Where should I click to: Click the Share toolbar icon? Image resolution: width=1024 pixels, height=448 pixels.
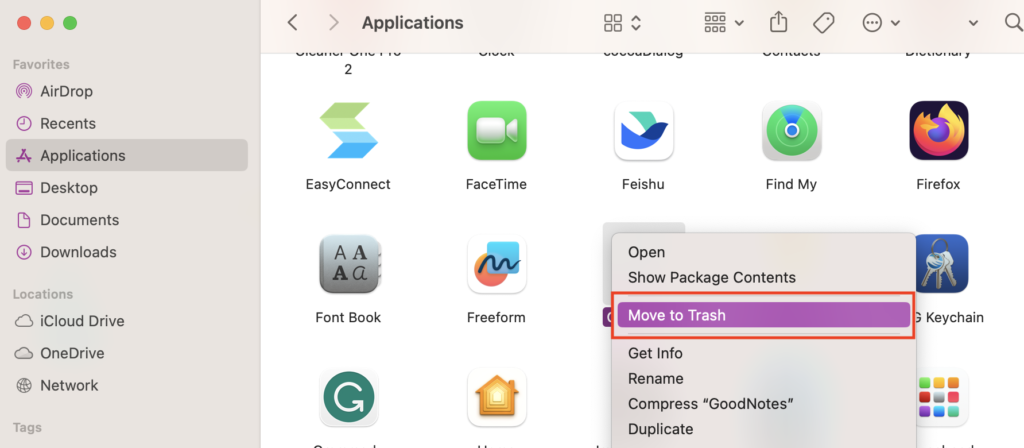pos(778,22)
